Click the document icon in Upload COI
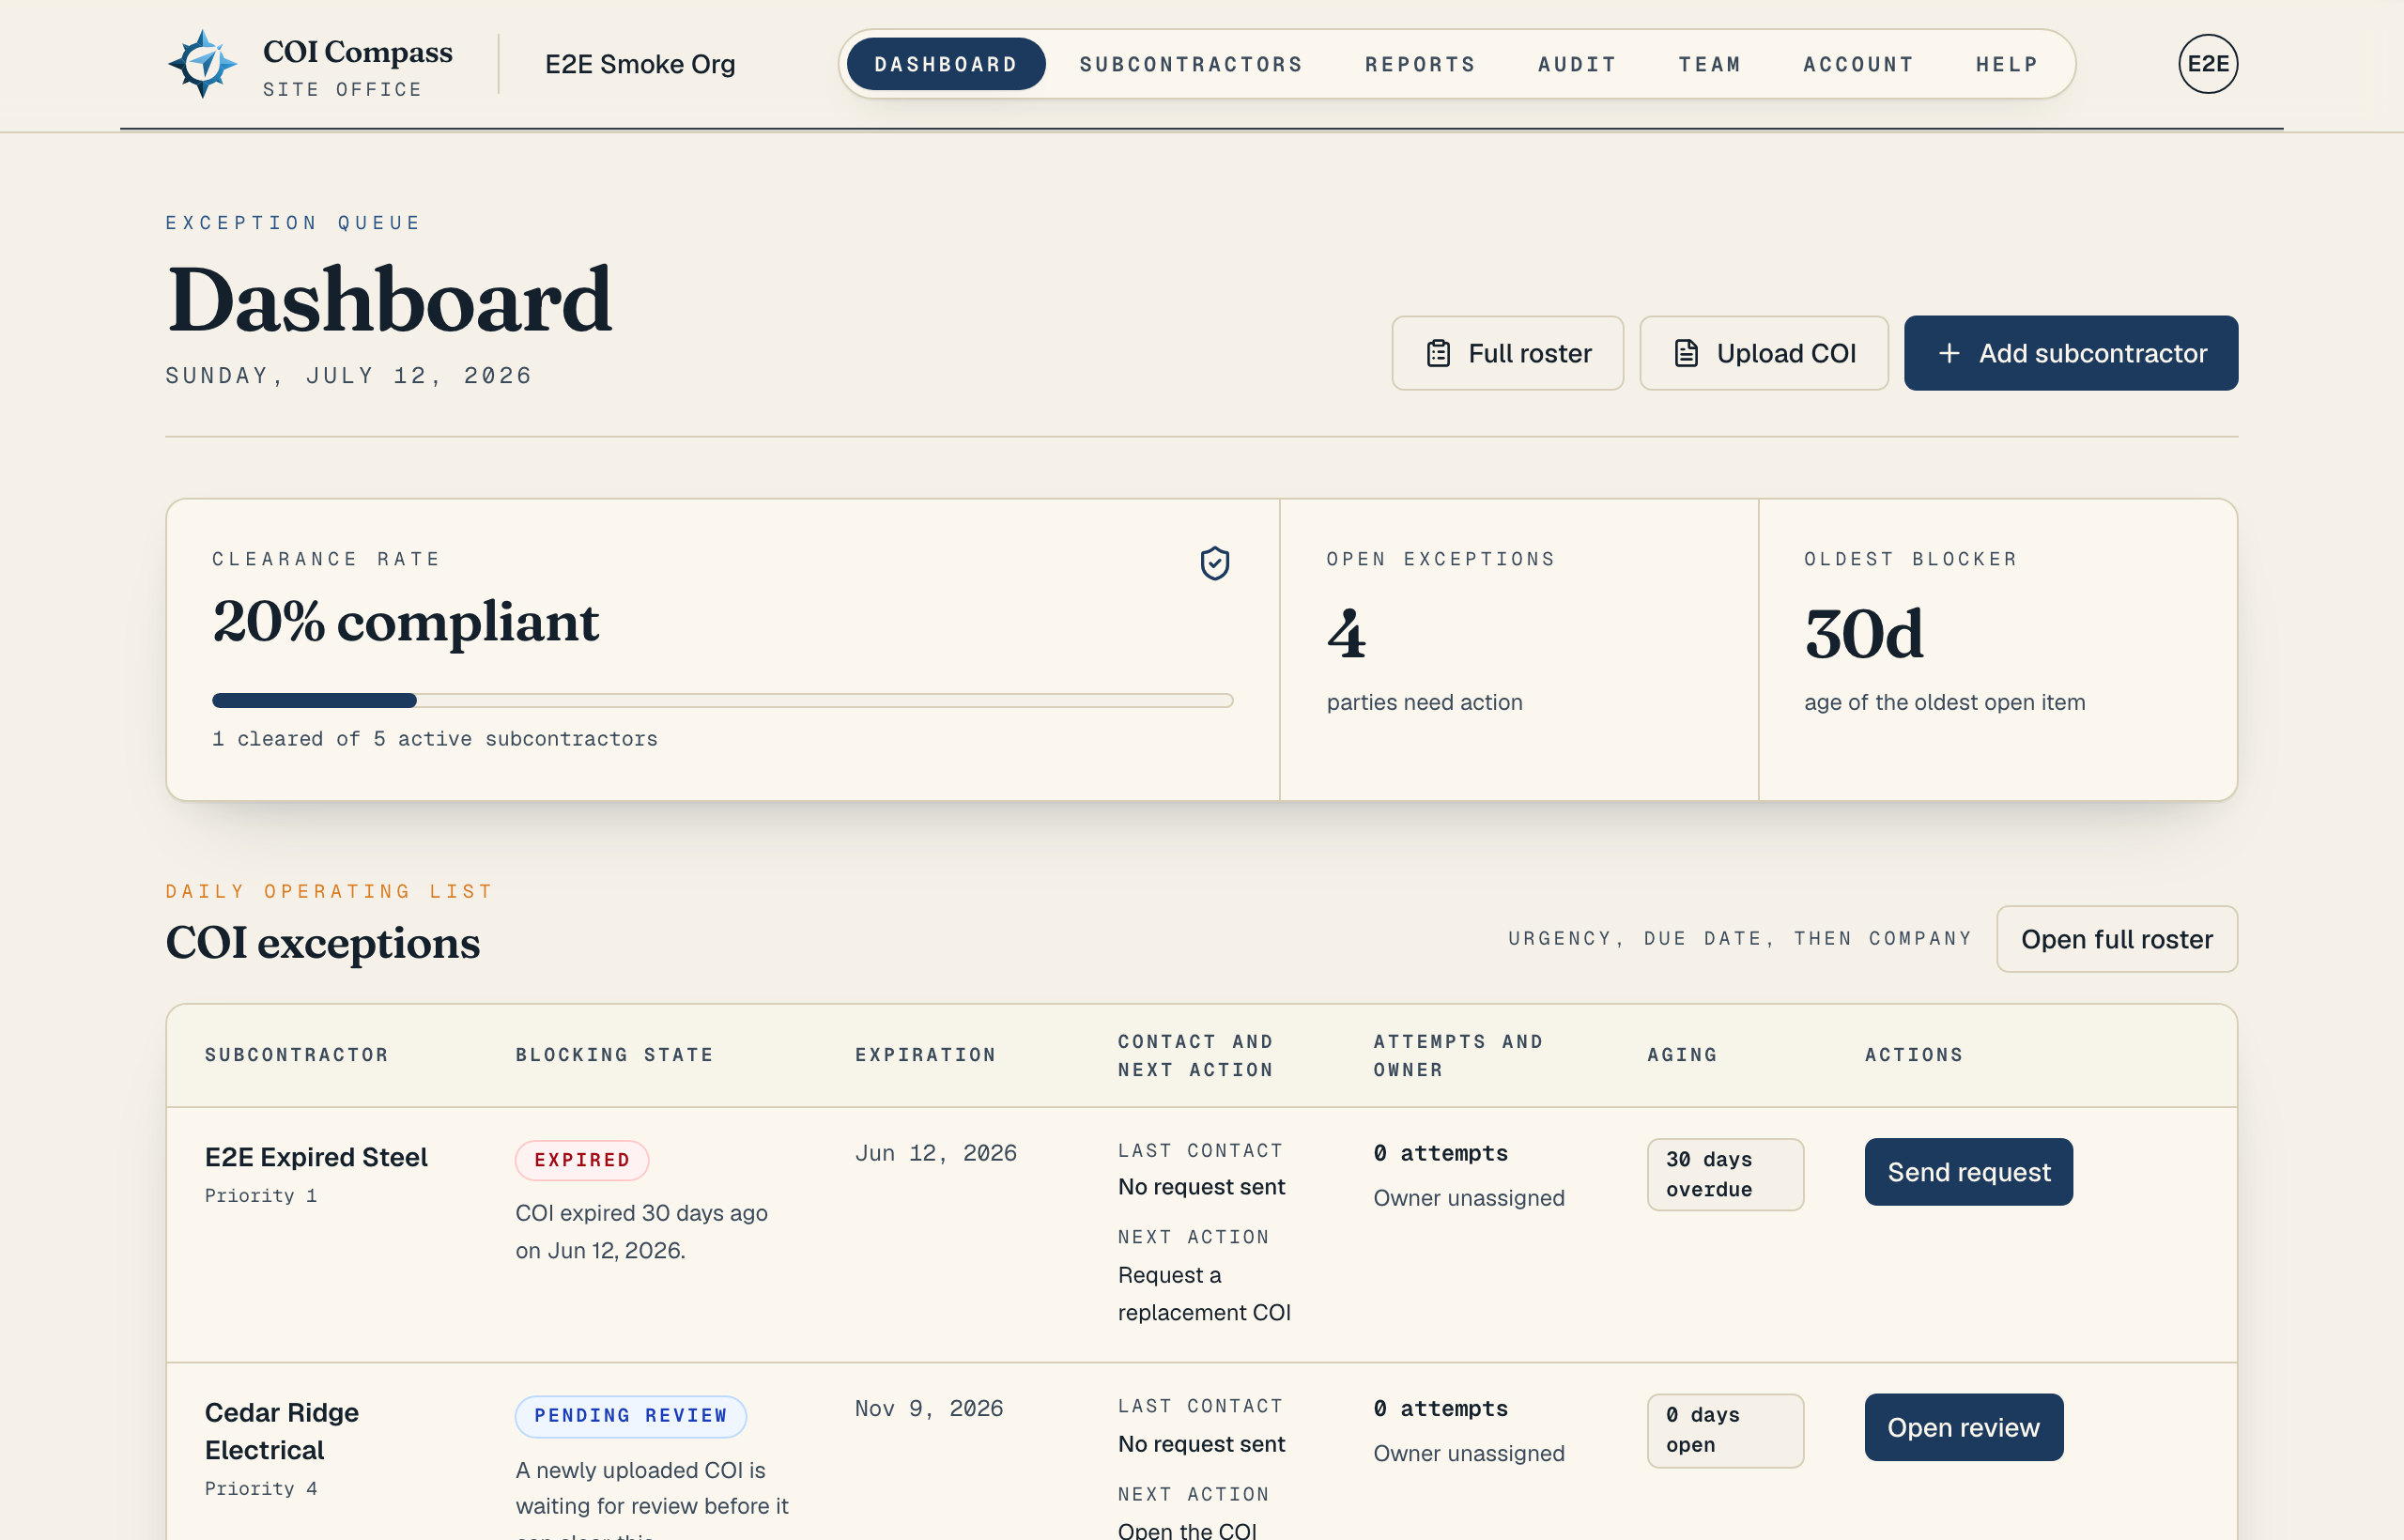This screenshot has width=2404, height=1540. pyautogui.click(x=1686, y=353)
